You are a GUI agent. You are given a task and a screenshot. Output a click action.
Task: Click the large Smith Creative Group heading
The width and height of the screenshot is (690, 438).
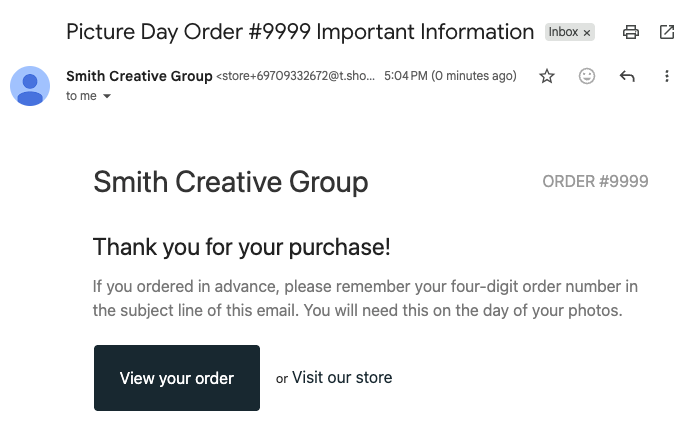[230, 182]
